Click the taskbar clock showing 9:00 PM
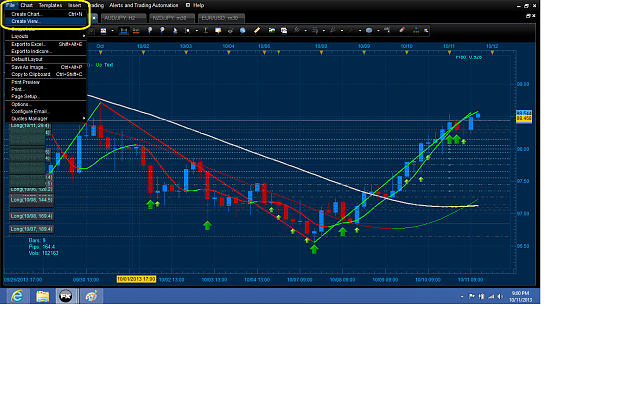The image size is (625, 414). tap(521, 296)
